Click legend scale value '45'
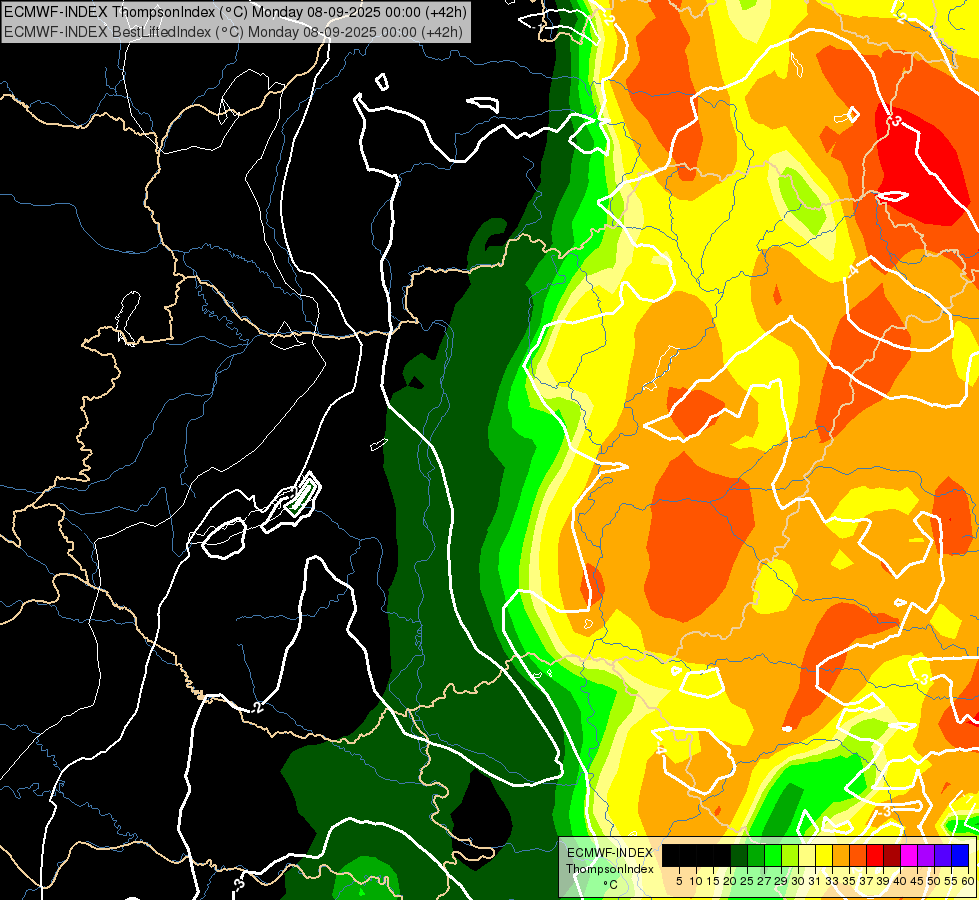 click(x=917, y=881)
